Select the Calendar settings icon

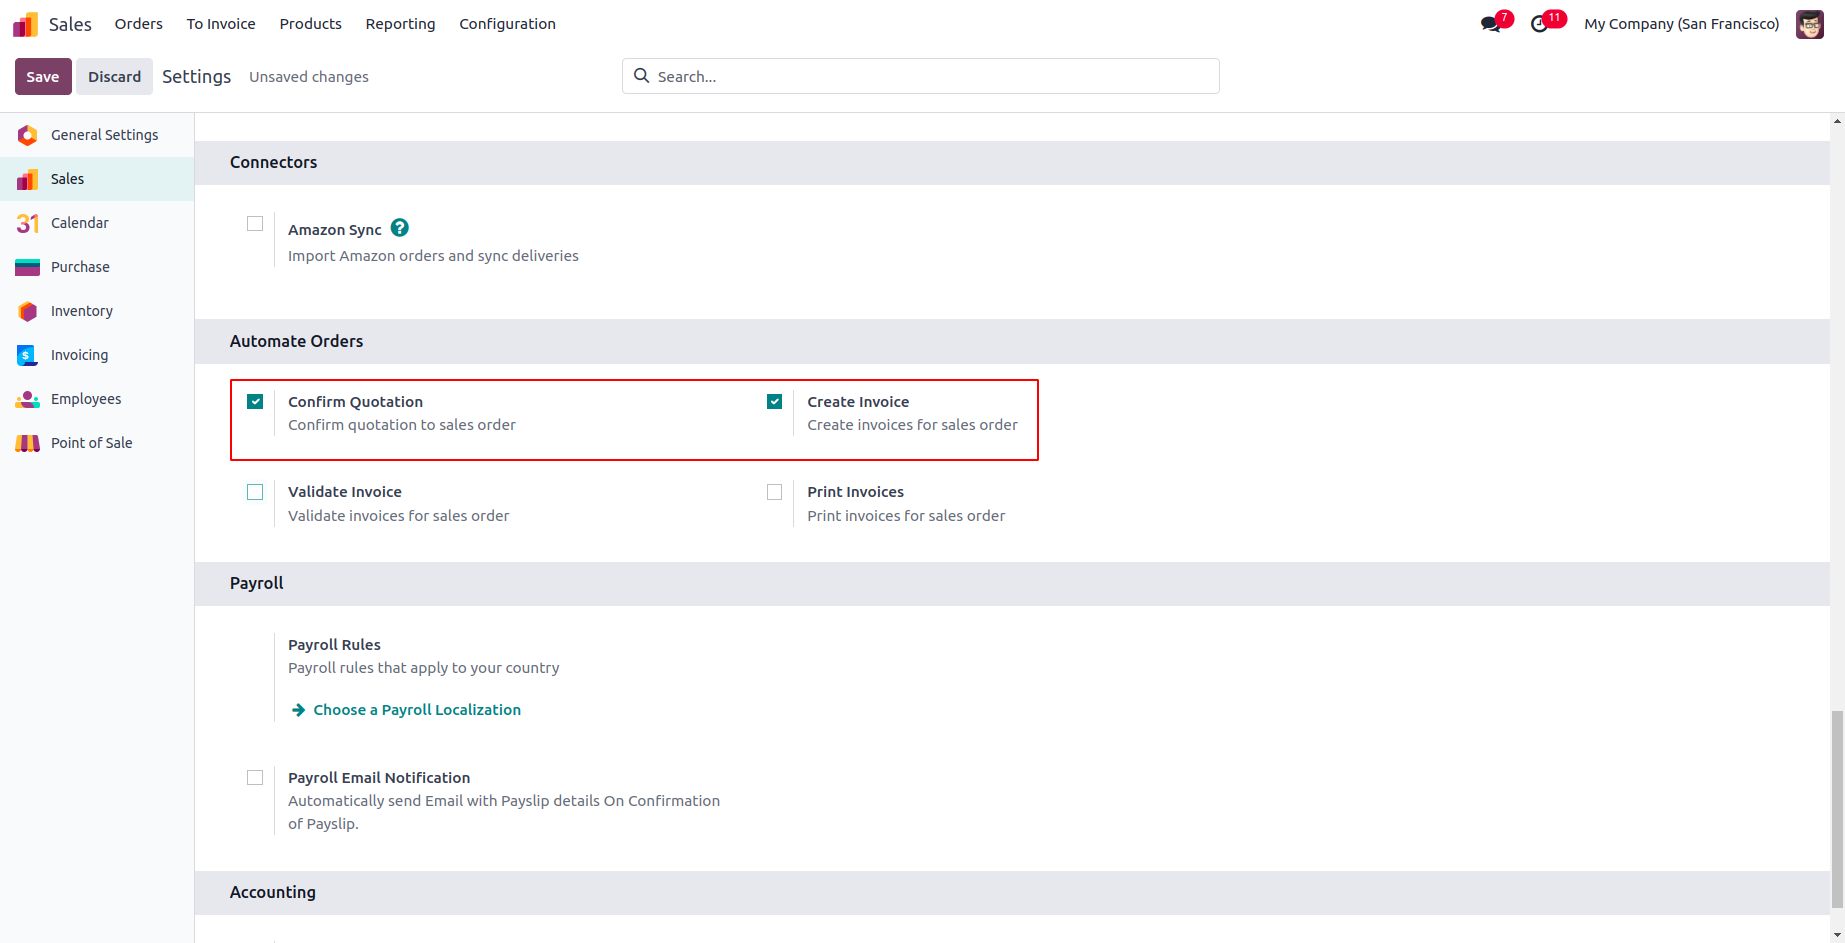(x=28, y=223)
